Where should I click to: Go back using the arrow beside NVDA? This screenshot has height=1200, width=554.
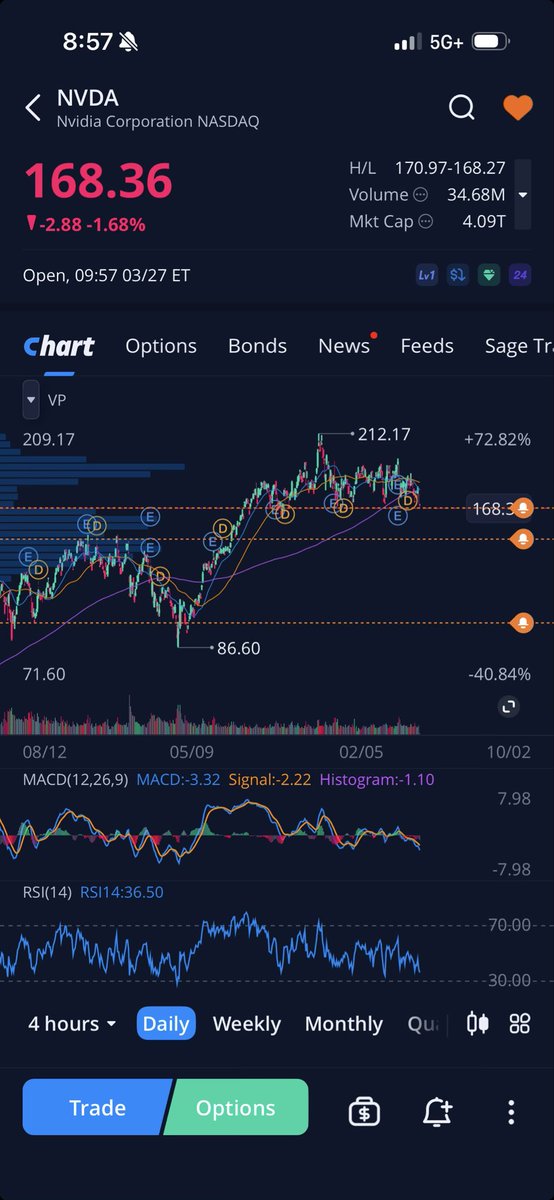[x=33, y=108]
